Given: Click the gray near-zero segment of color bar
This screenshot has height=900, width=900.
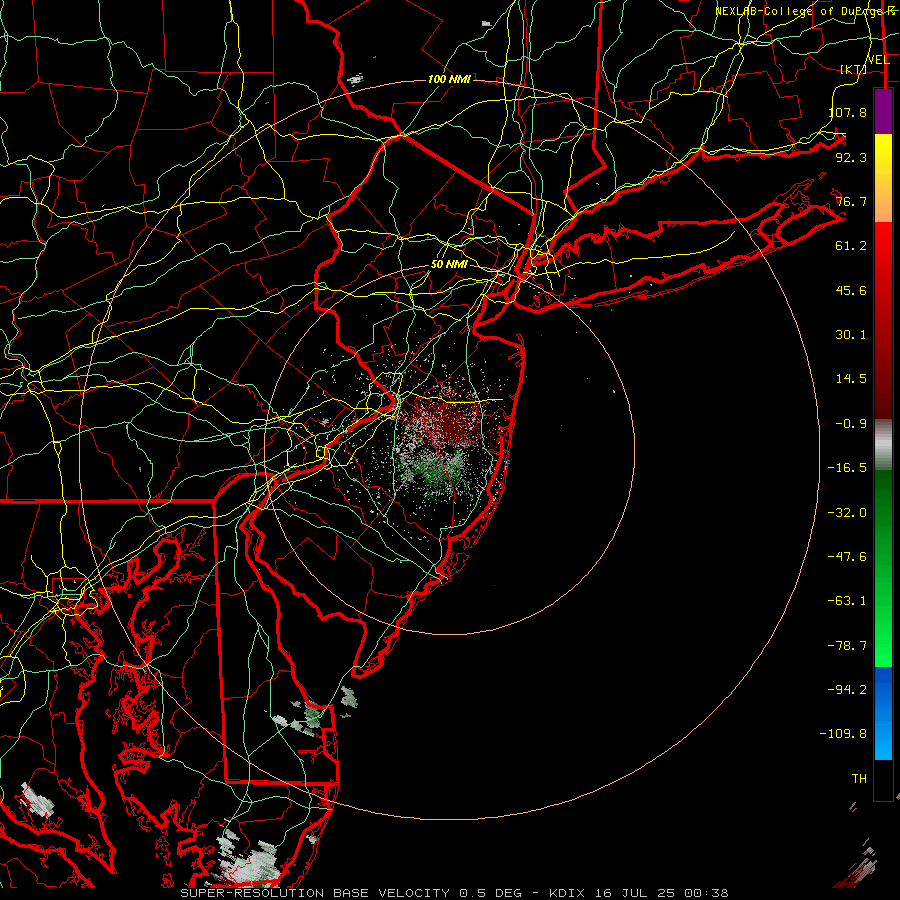Looking at the screenshot, I should (883, 445).
